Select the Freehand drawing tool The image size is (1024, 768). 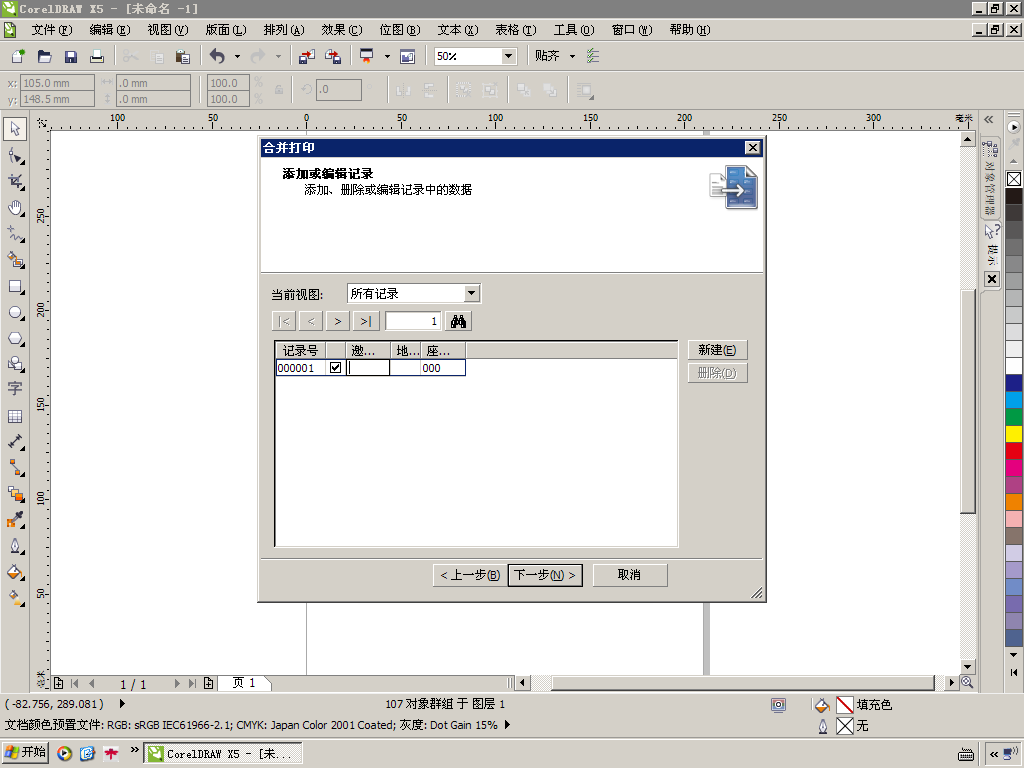click(x=15, y=234)
